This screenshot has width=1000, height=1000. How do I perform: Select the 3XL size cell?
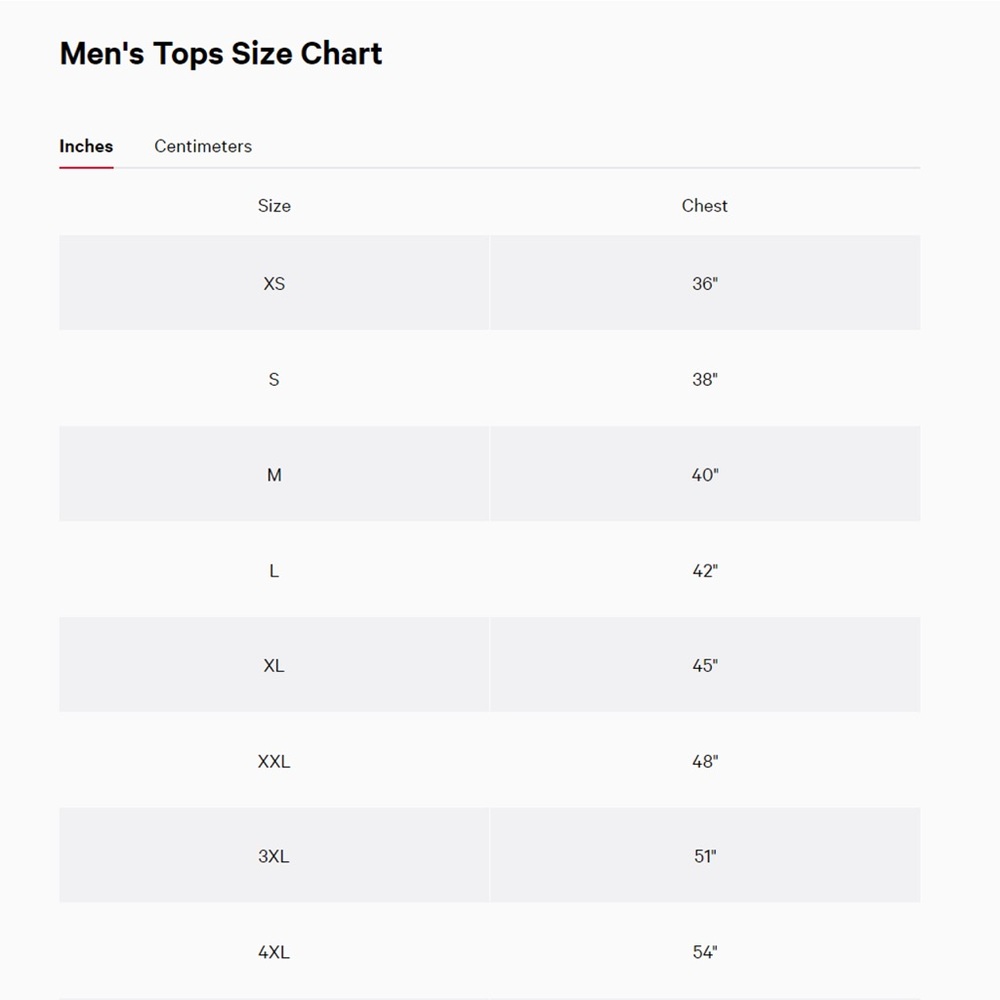pos(274,856)
